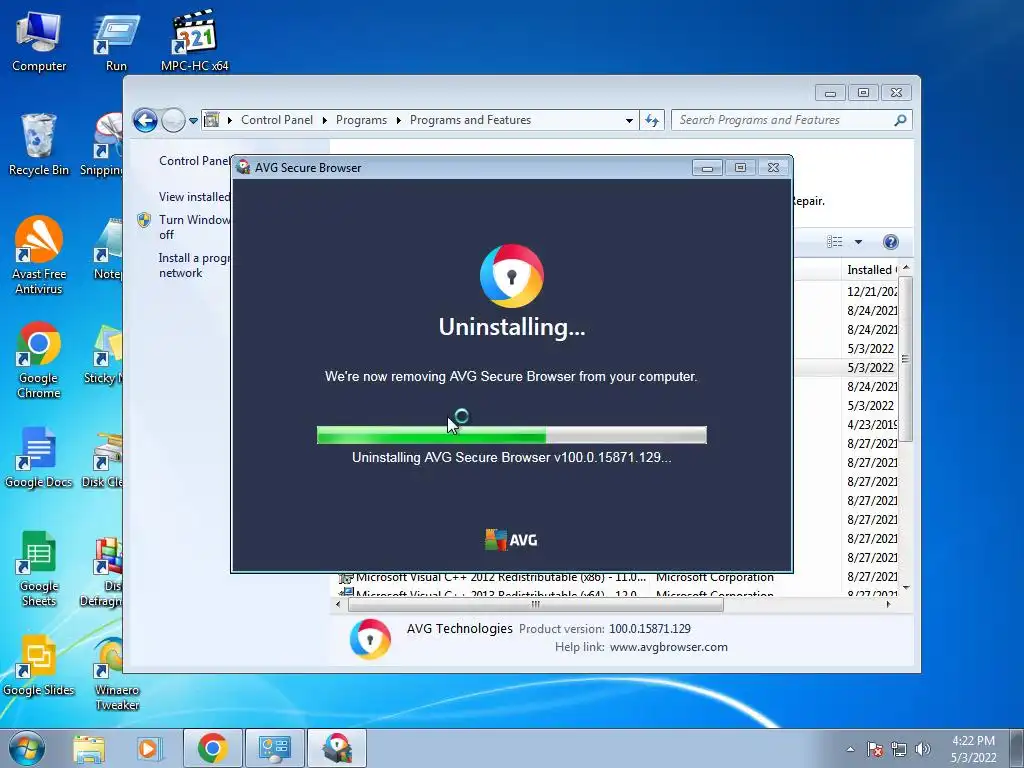This screenshot has width=1024, height=768.
Task: Select the 4/23/2019 installed date entry
Action: tap(872, 424)
